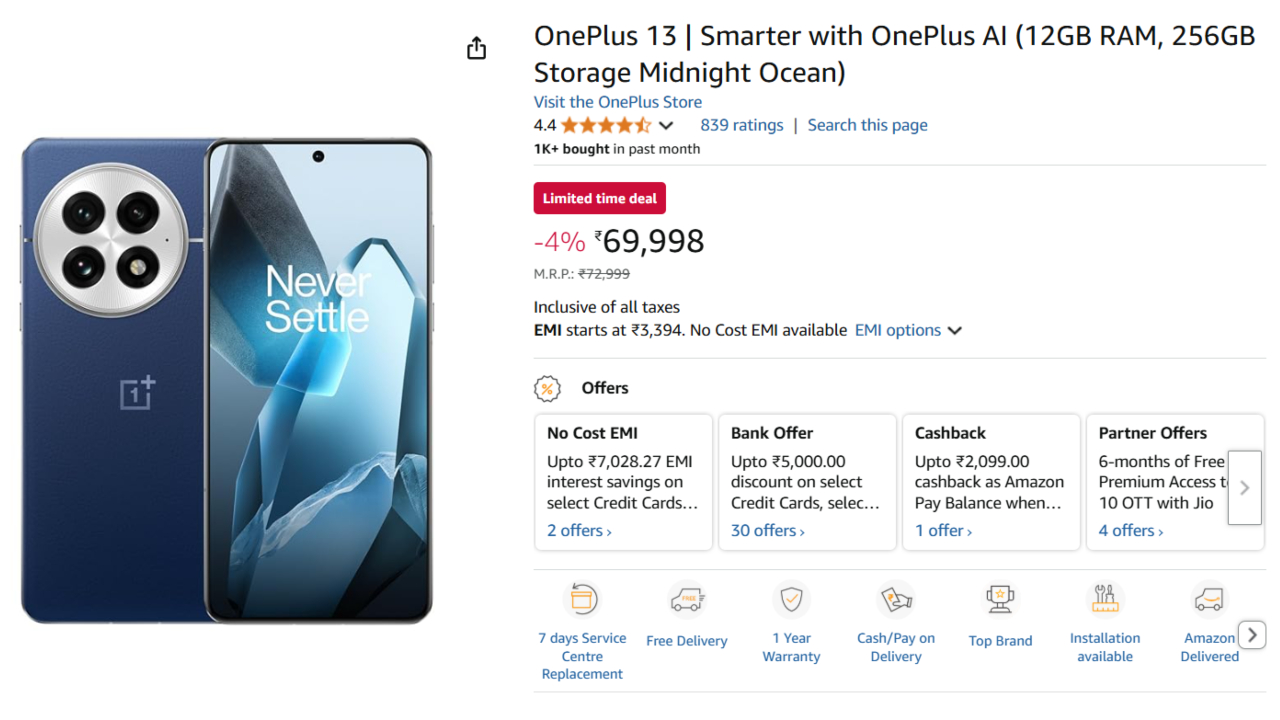Click the 1 Year Warranty shield icon
This screenshot has height=720, width=1280.
791,599
